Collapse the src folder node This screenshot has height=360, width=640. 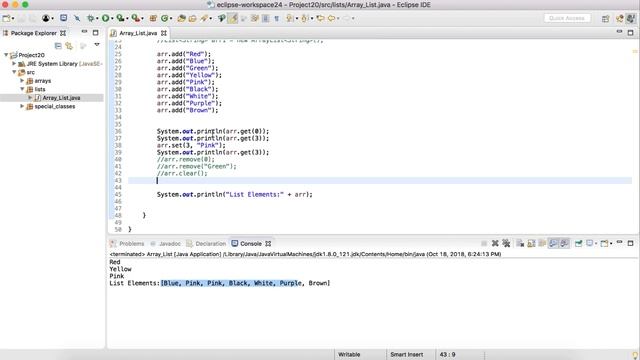(14, 72)
